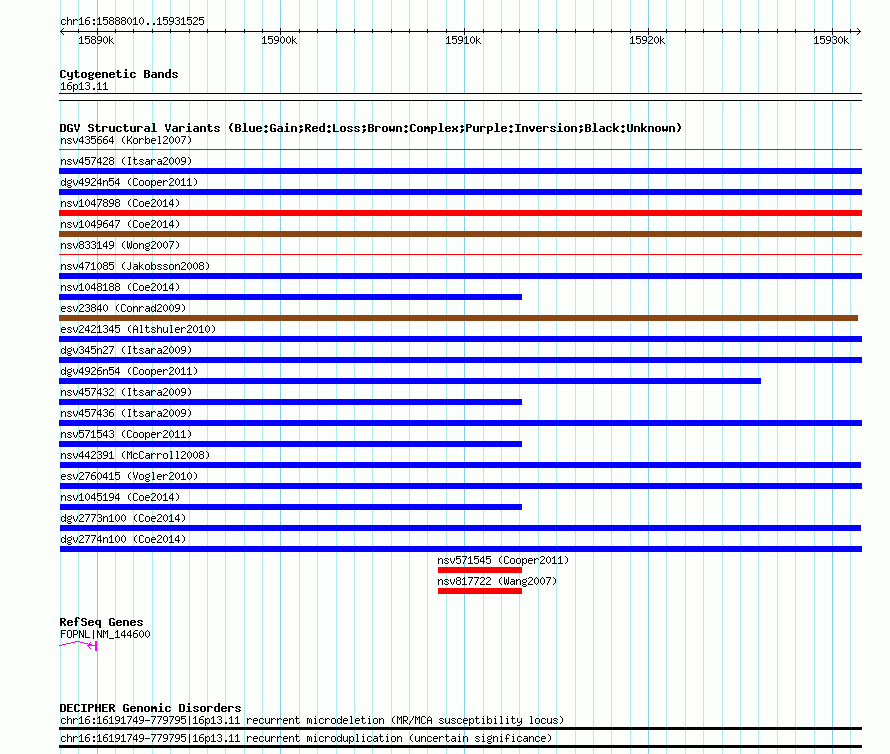Click the ruler's right arrow end
The height and width of the screenshot is (754, 890).
click(859, 32)
